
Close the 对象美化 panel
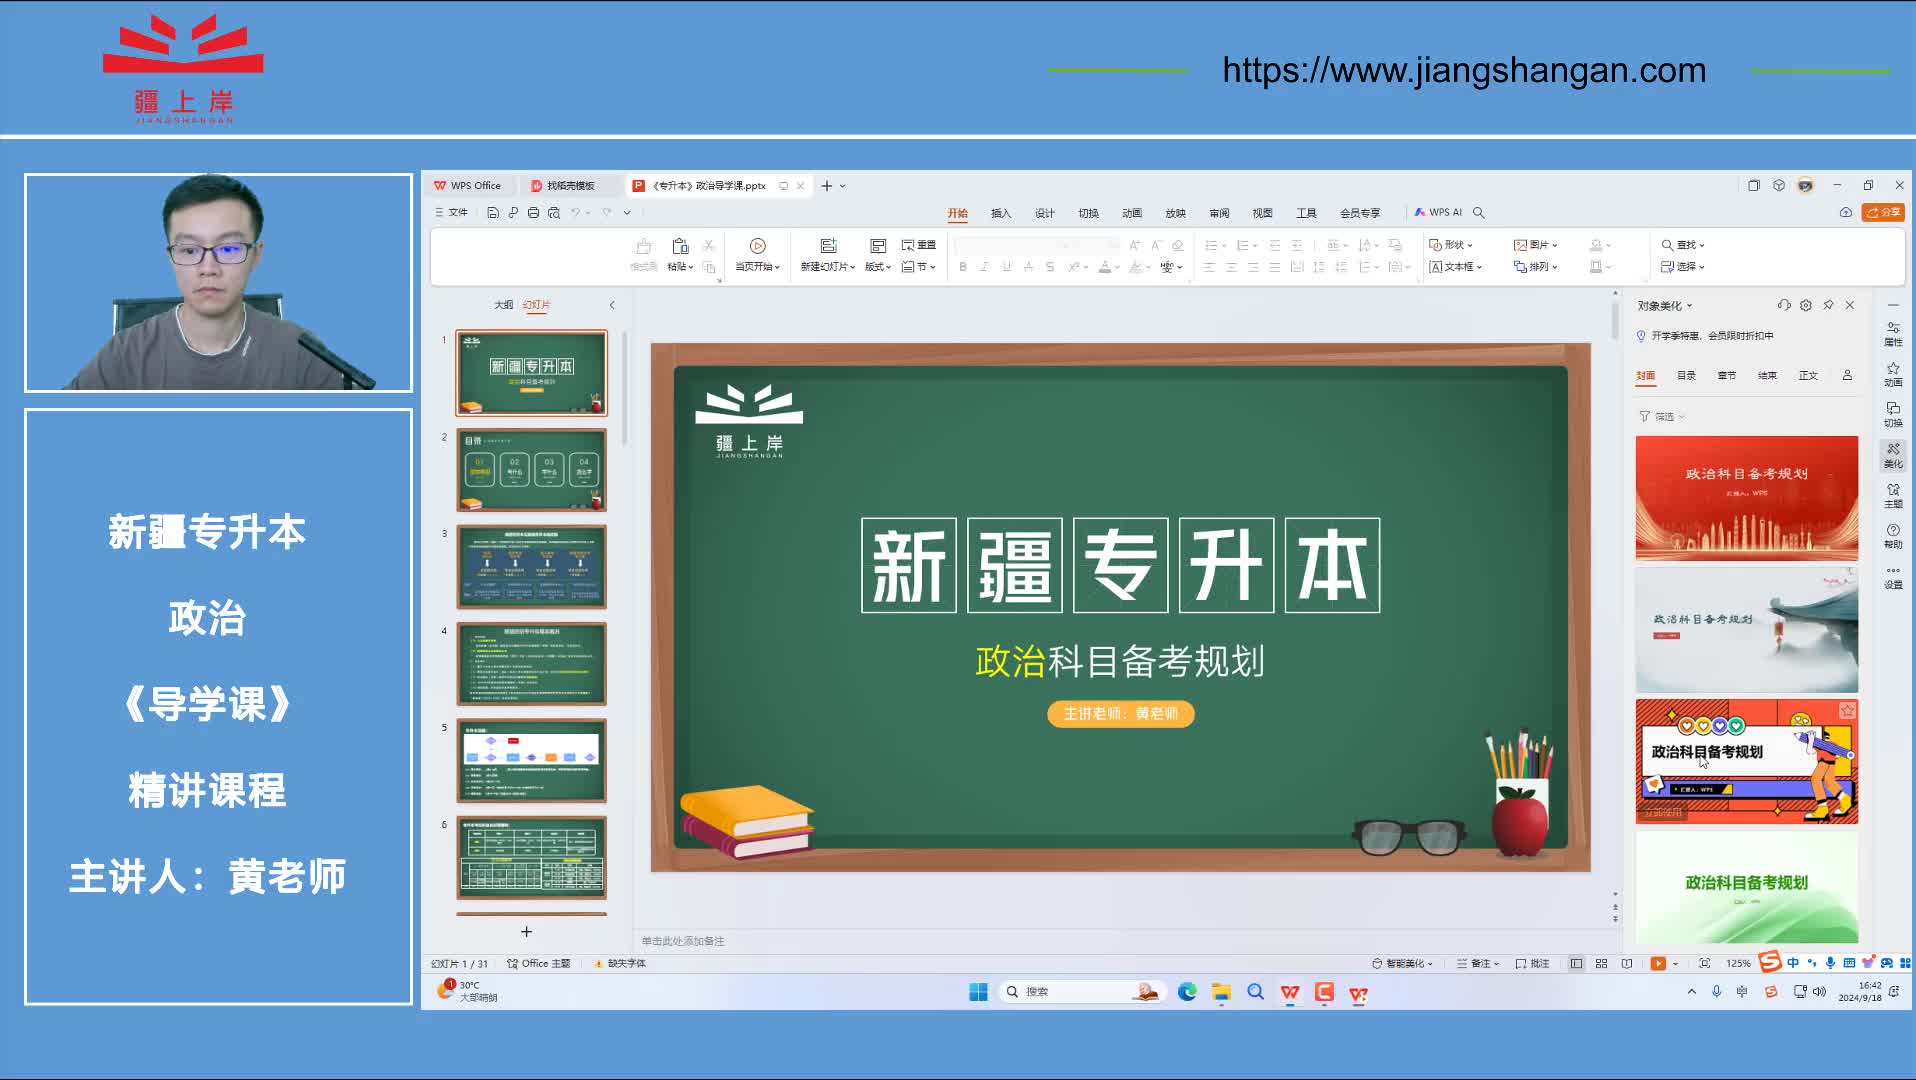click(x=1850, y=305)
